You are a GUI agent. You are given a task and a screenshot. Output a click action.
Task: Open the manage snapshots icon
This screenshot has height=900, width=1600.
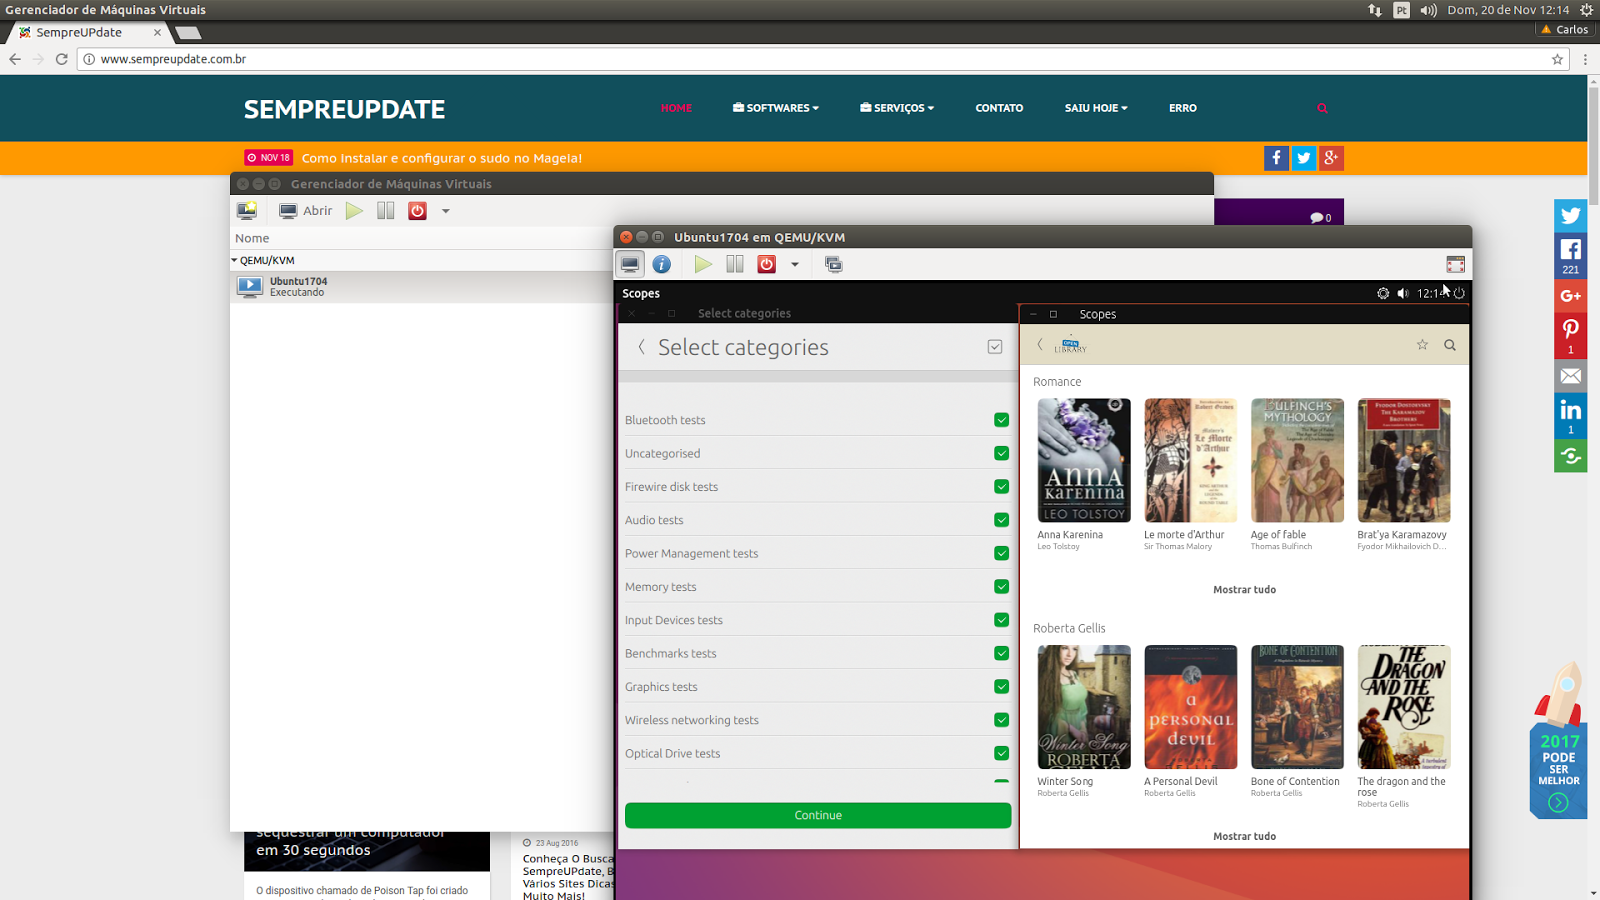833,264
